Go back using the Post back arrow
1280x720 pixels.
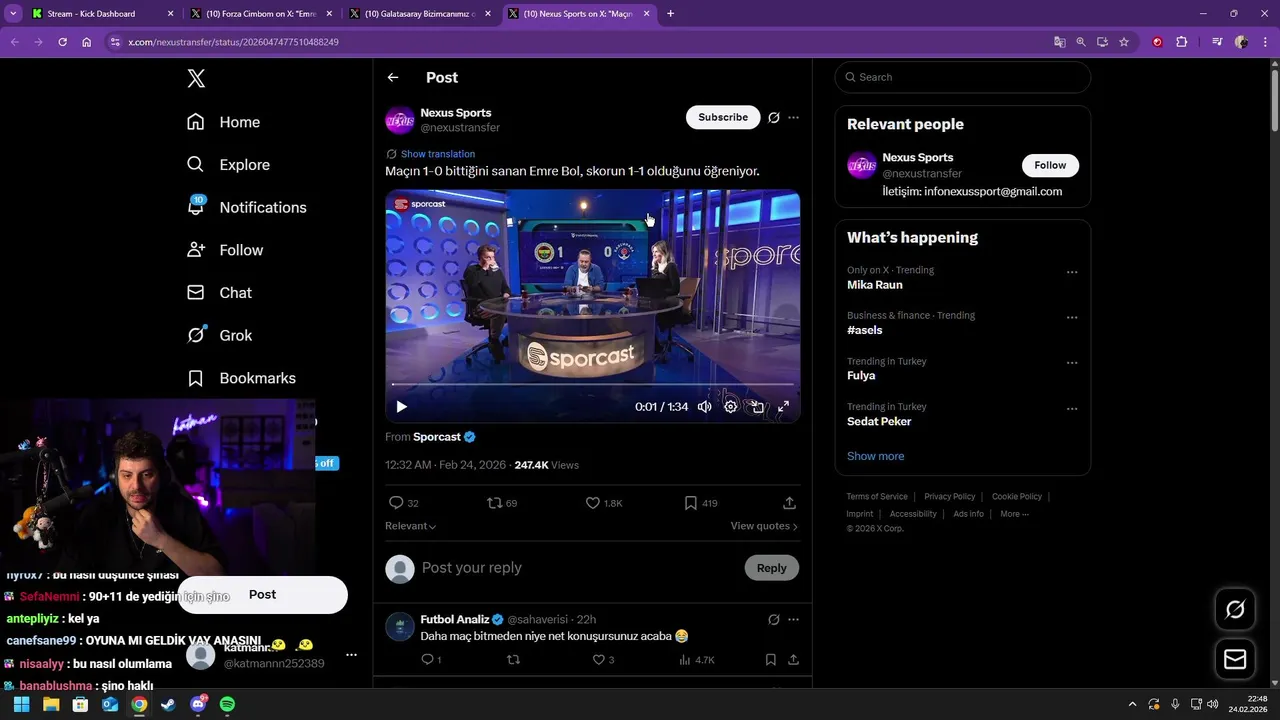click(x=393, y=77)
